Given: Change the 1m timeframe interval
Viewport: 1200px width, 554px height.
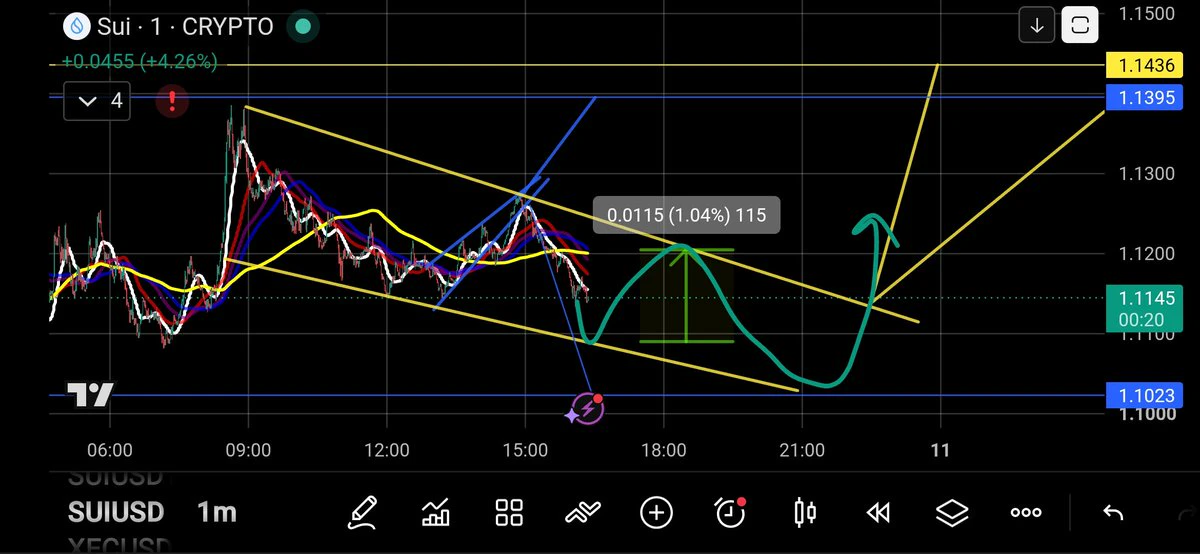Looking at the screenshot, I should tap(216, 512).
